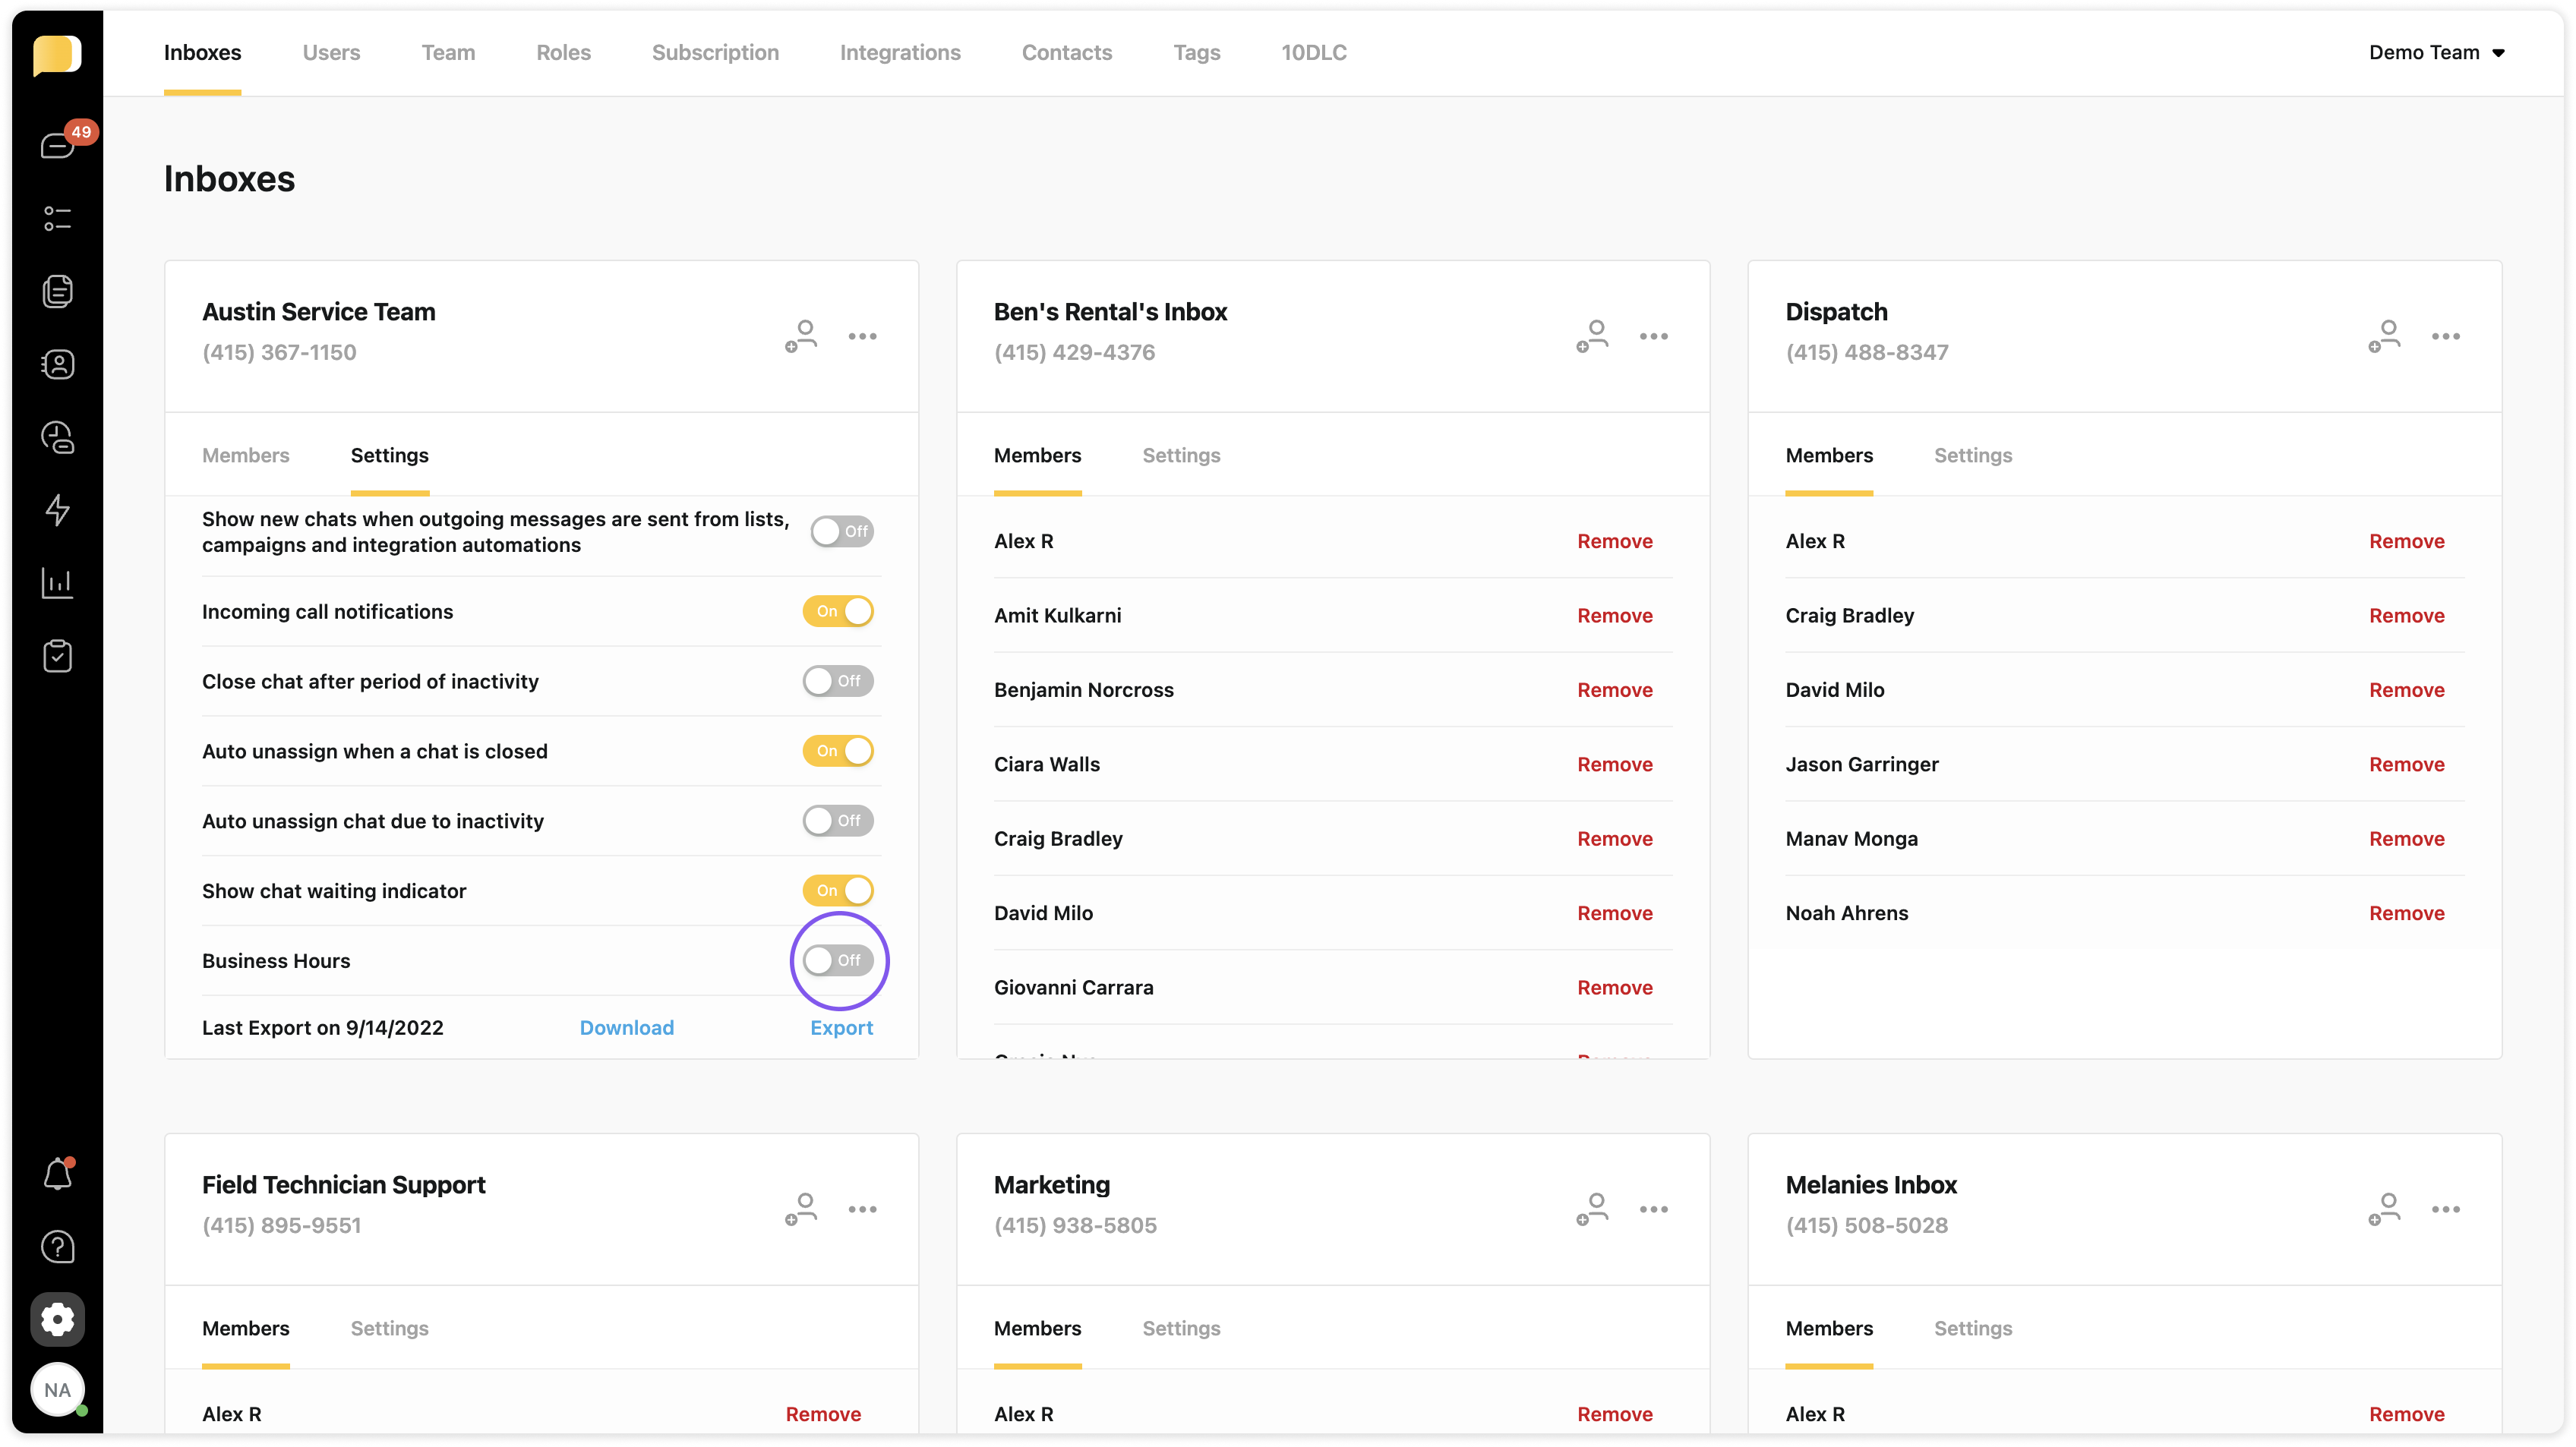Open the Contacts tab in top navigation
The image size is (2576, 1447).
pyautogui.click(x=1066, y=52)
